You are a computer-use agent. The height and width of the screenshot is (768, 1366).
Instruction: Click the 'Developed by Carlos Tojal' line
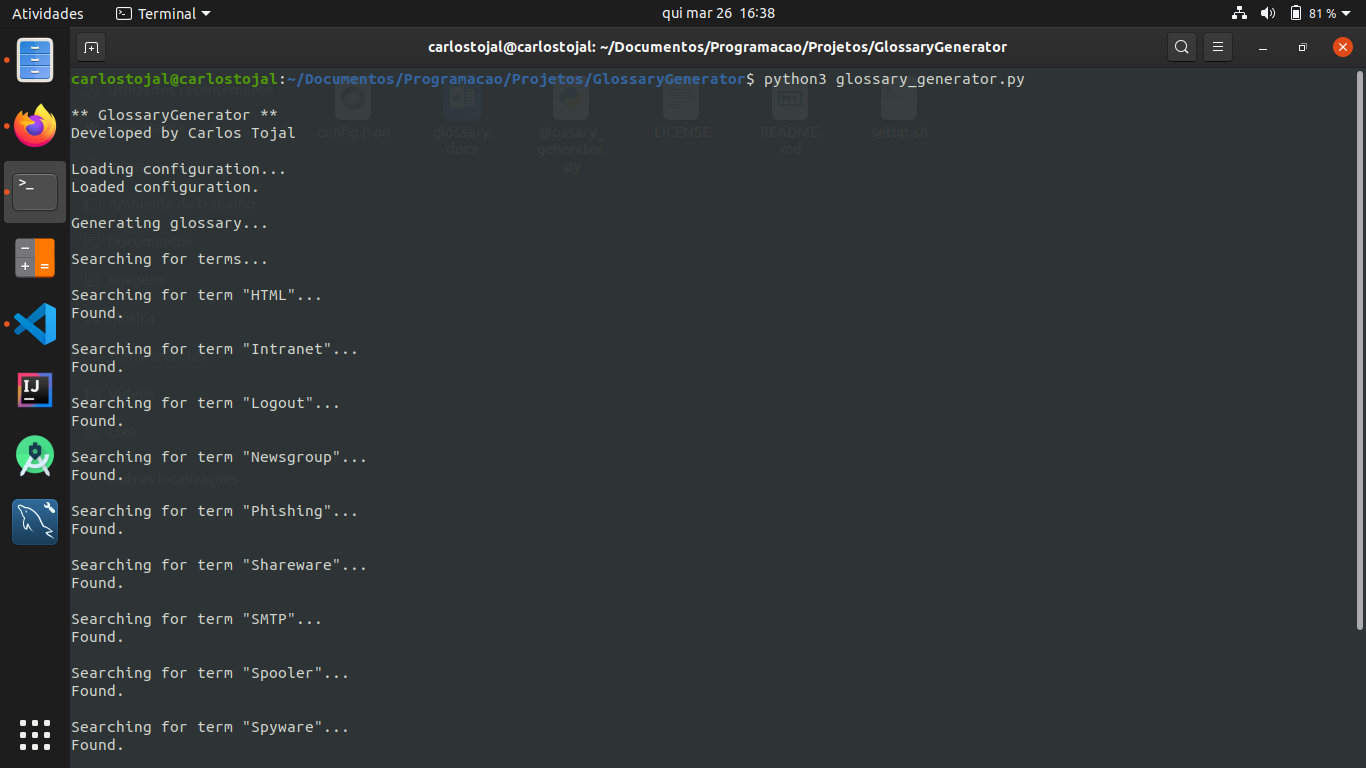(x=183, y=133)
